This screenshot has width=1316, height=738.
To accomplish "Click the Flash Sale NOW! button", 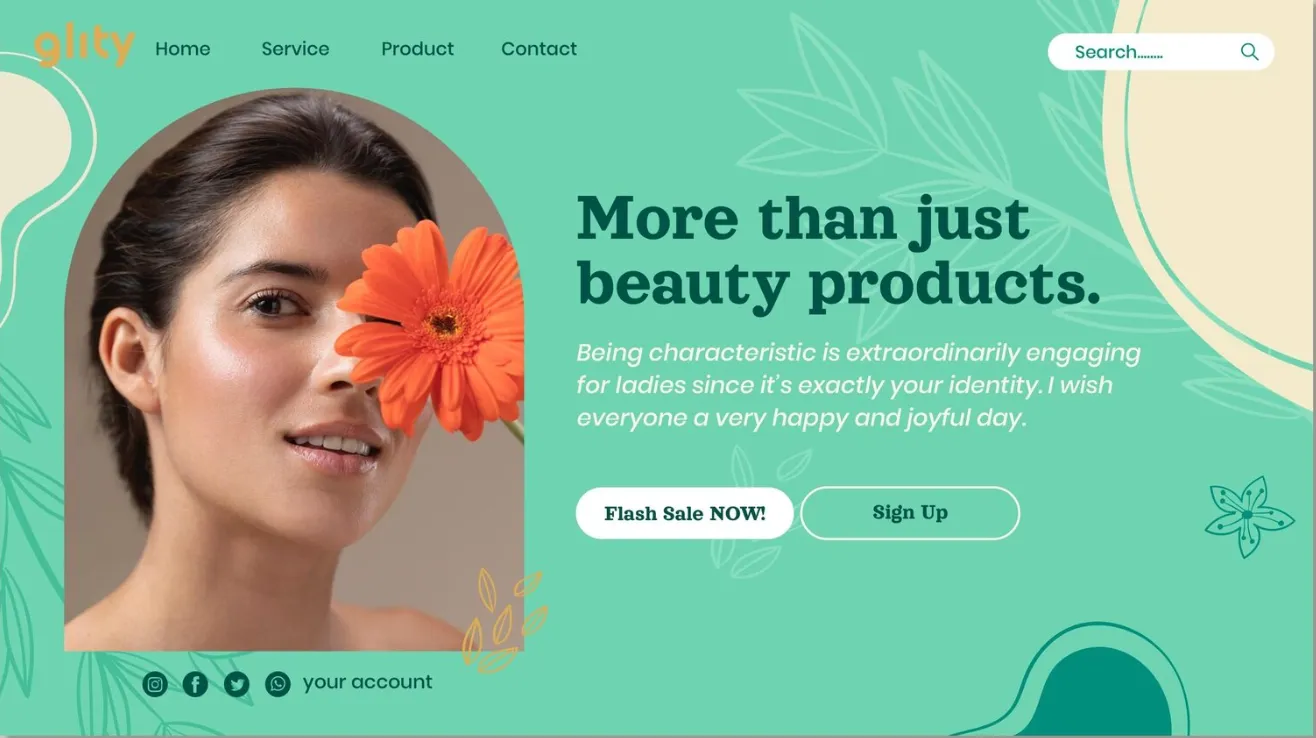I will point(685,513).
